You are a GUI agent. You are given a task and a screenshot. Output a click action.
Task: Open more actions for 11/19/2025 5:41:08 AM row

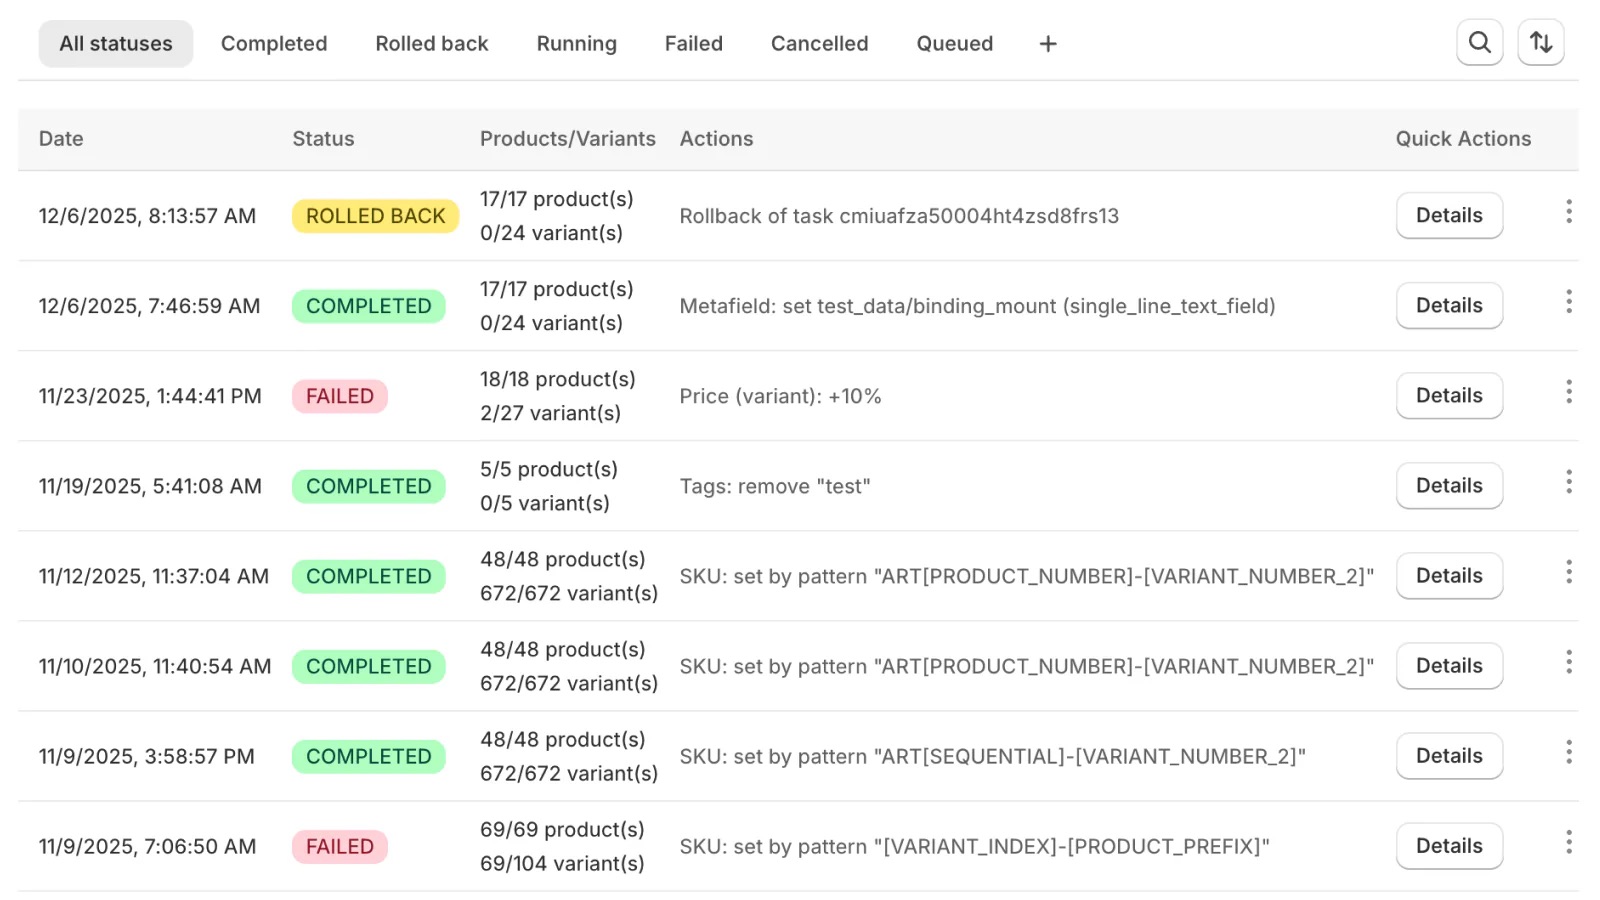tap(1568, 482)
